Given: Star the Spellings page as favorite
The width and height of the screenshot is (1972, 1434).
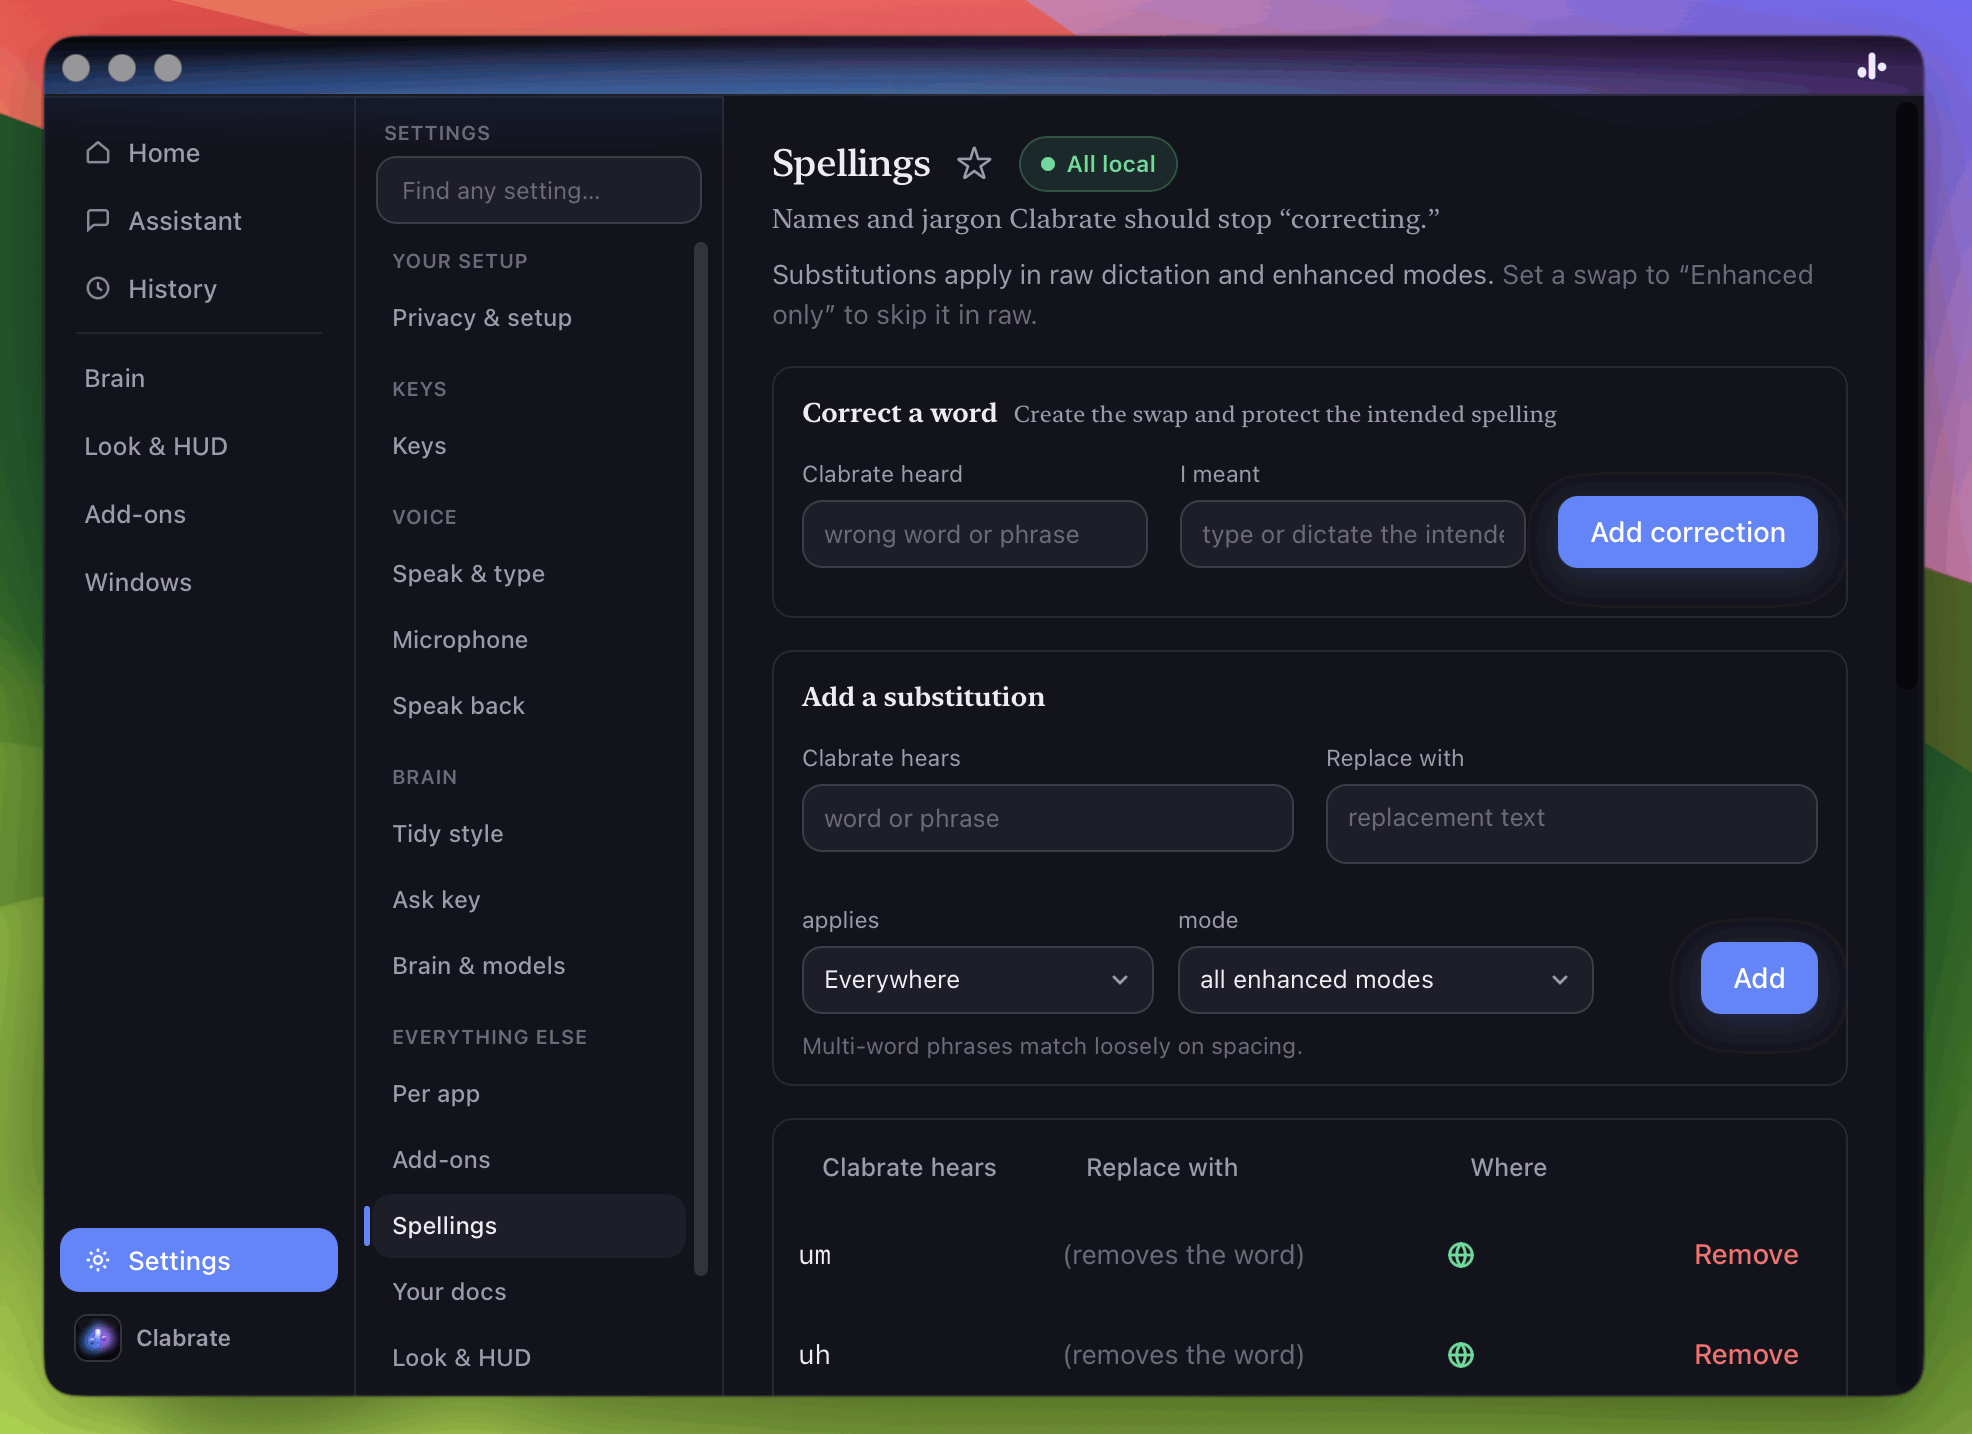Looking at the screenshot, I should coord(974,163).
